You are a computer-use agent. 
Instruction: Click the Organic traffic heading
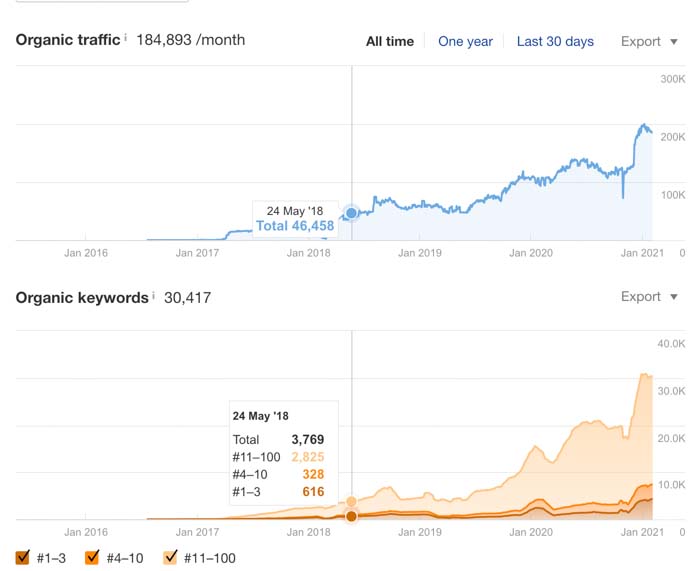point(68,40)
